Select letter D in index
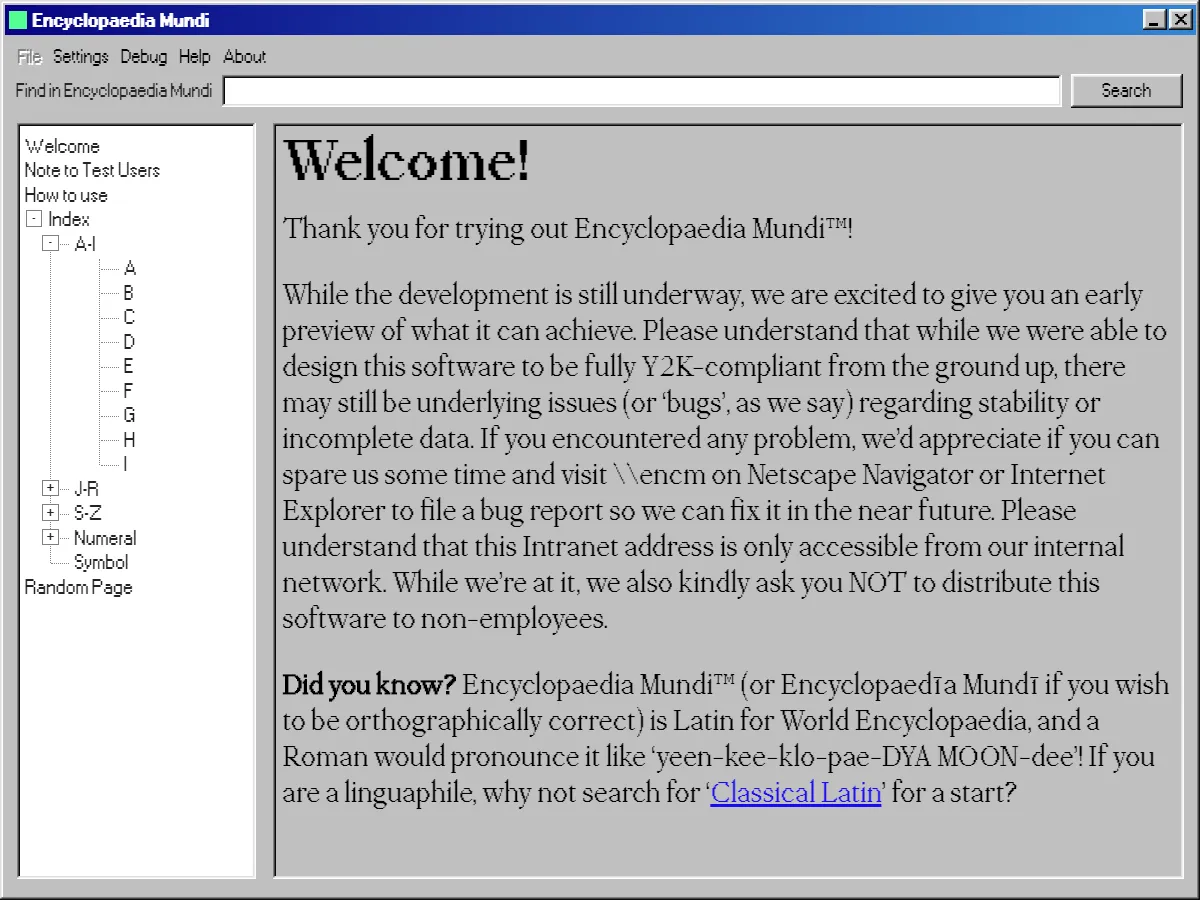The image size is (1200, 900). [129, 342]
